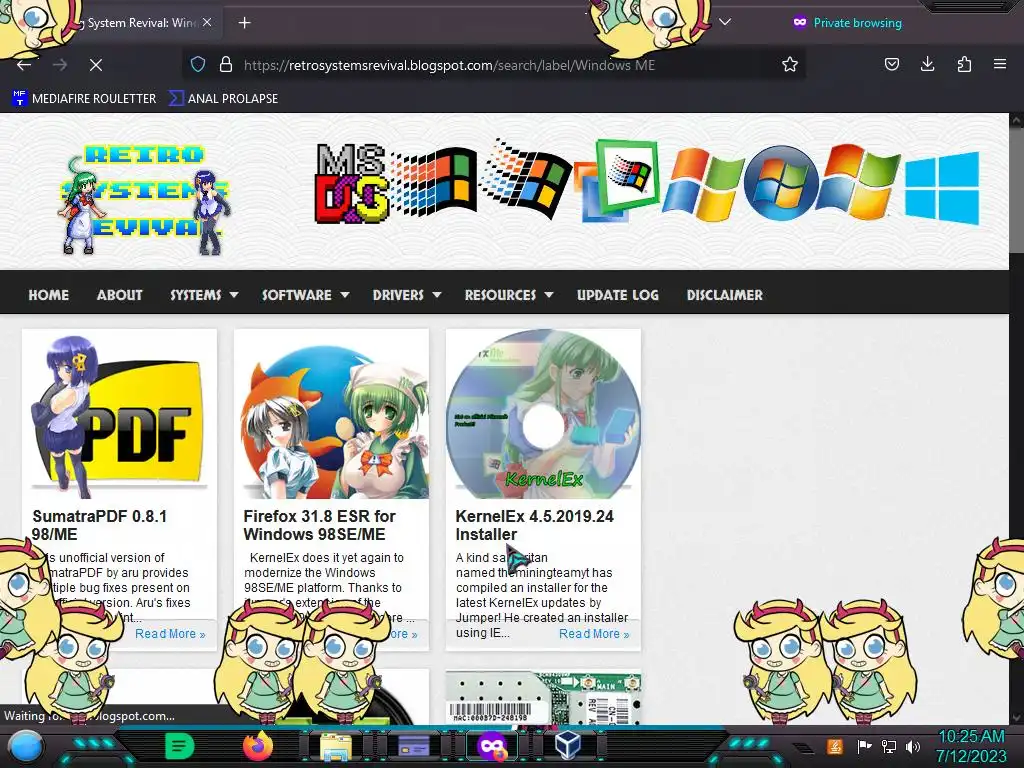Click the MS-DOS logo in the banner

coord(351,184)
